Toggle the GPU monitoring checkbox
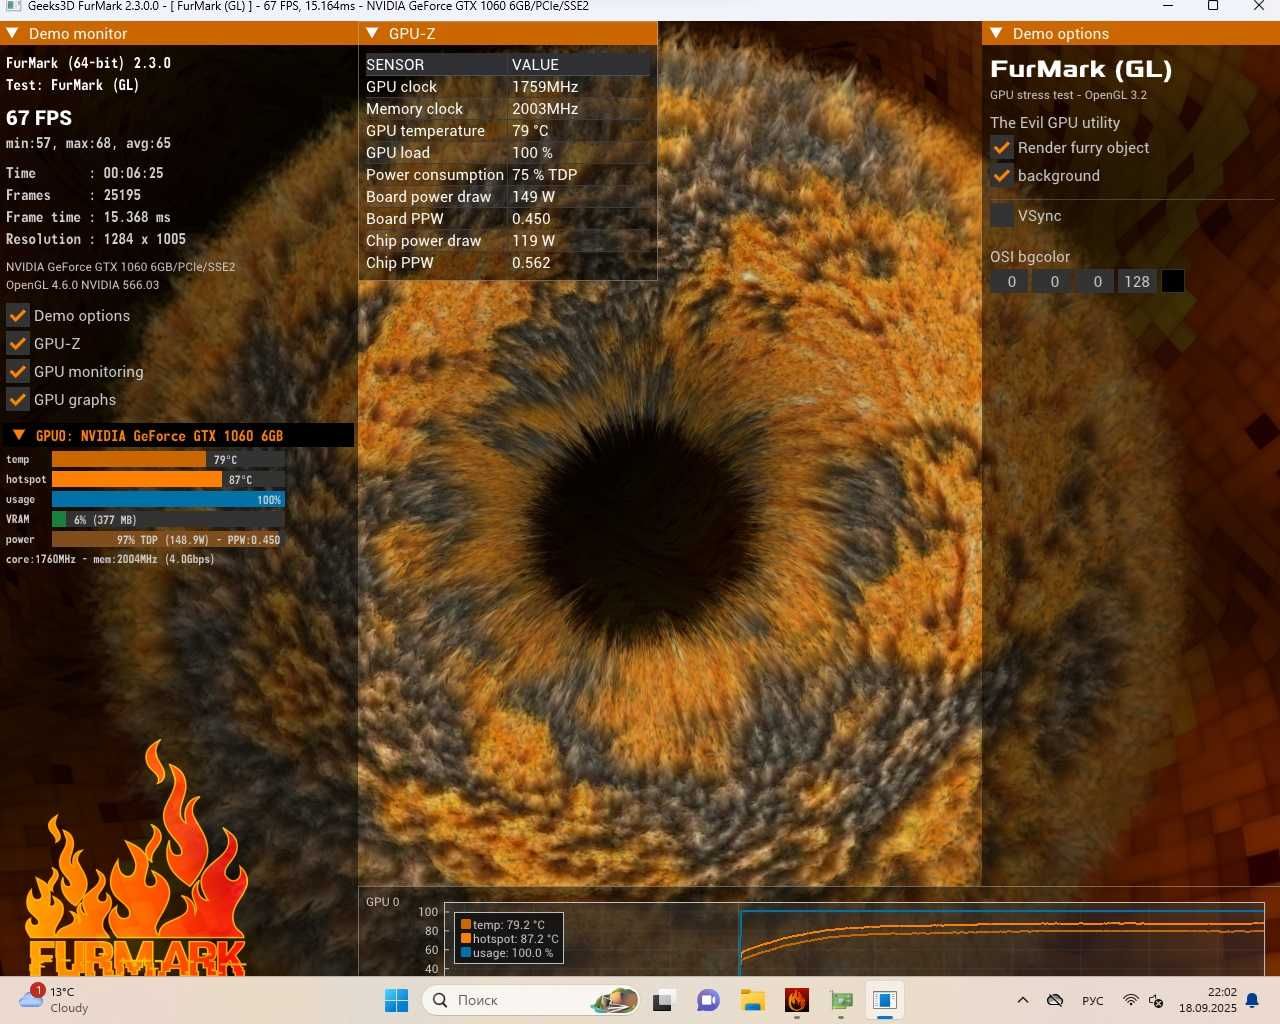The image size is (1280, 1024). coord(18,372)
